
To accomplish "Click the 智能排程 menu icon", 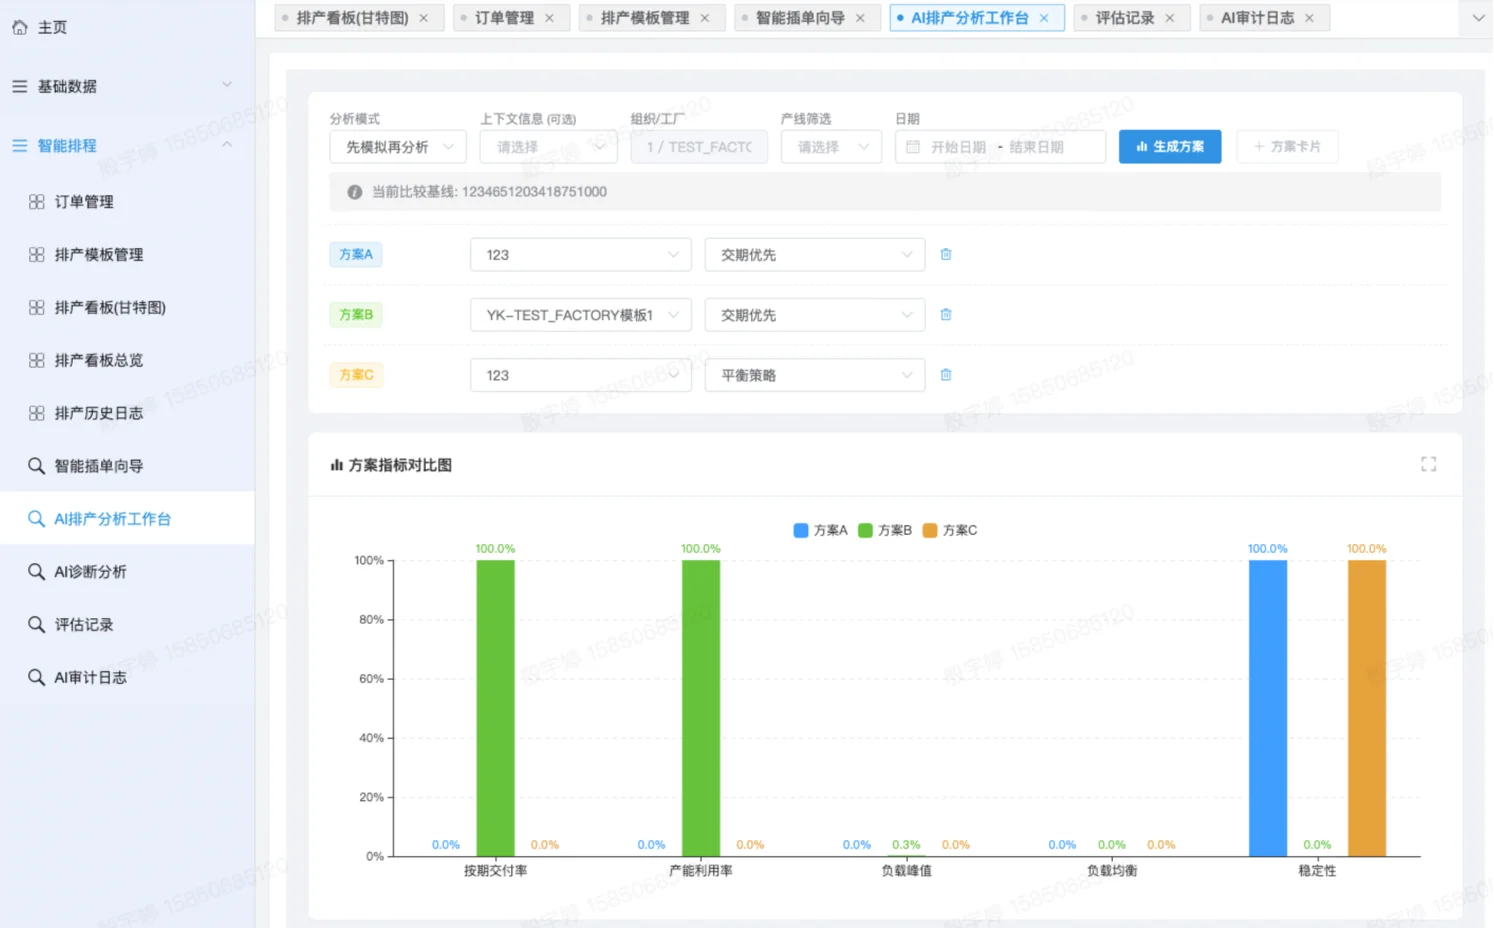I will pos(20,145).
